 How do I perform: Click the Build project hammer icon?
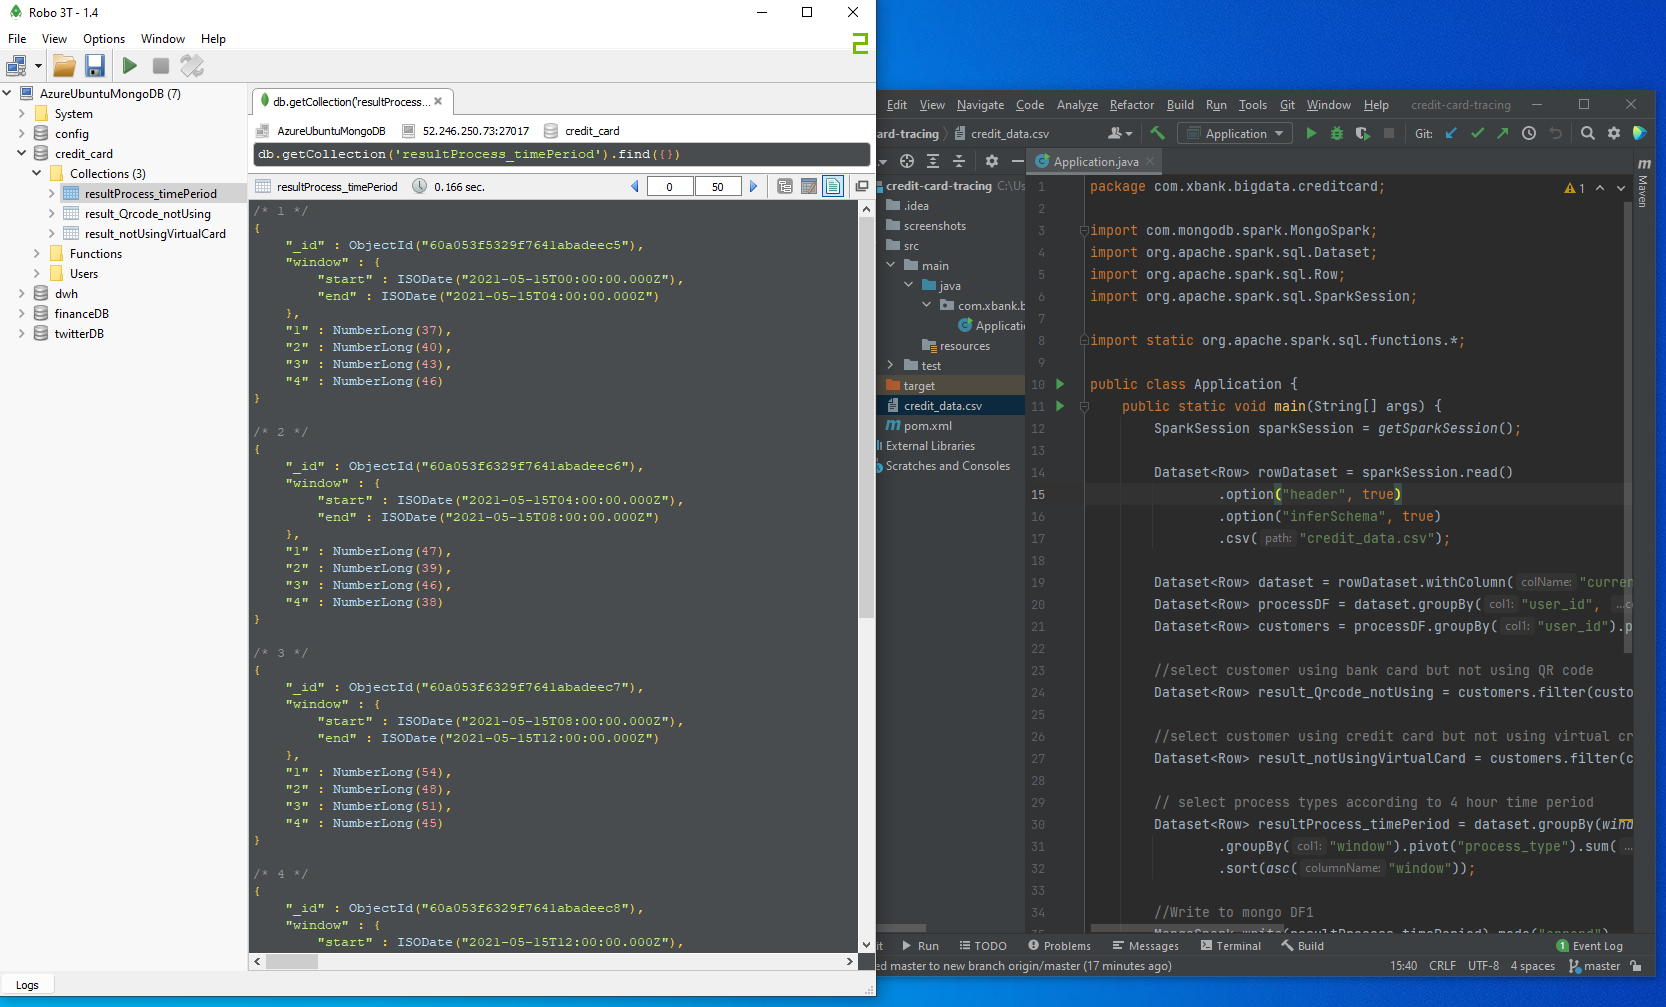coord(1157,133)
